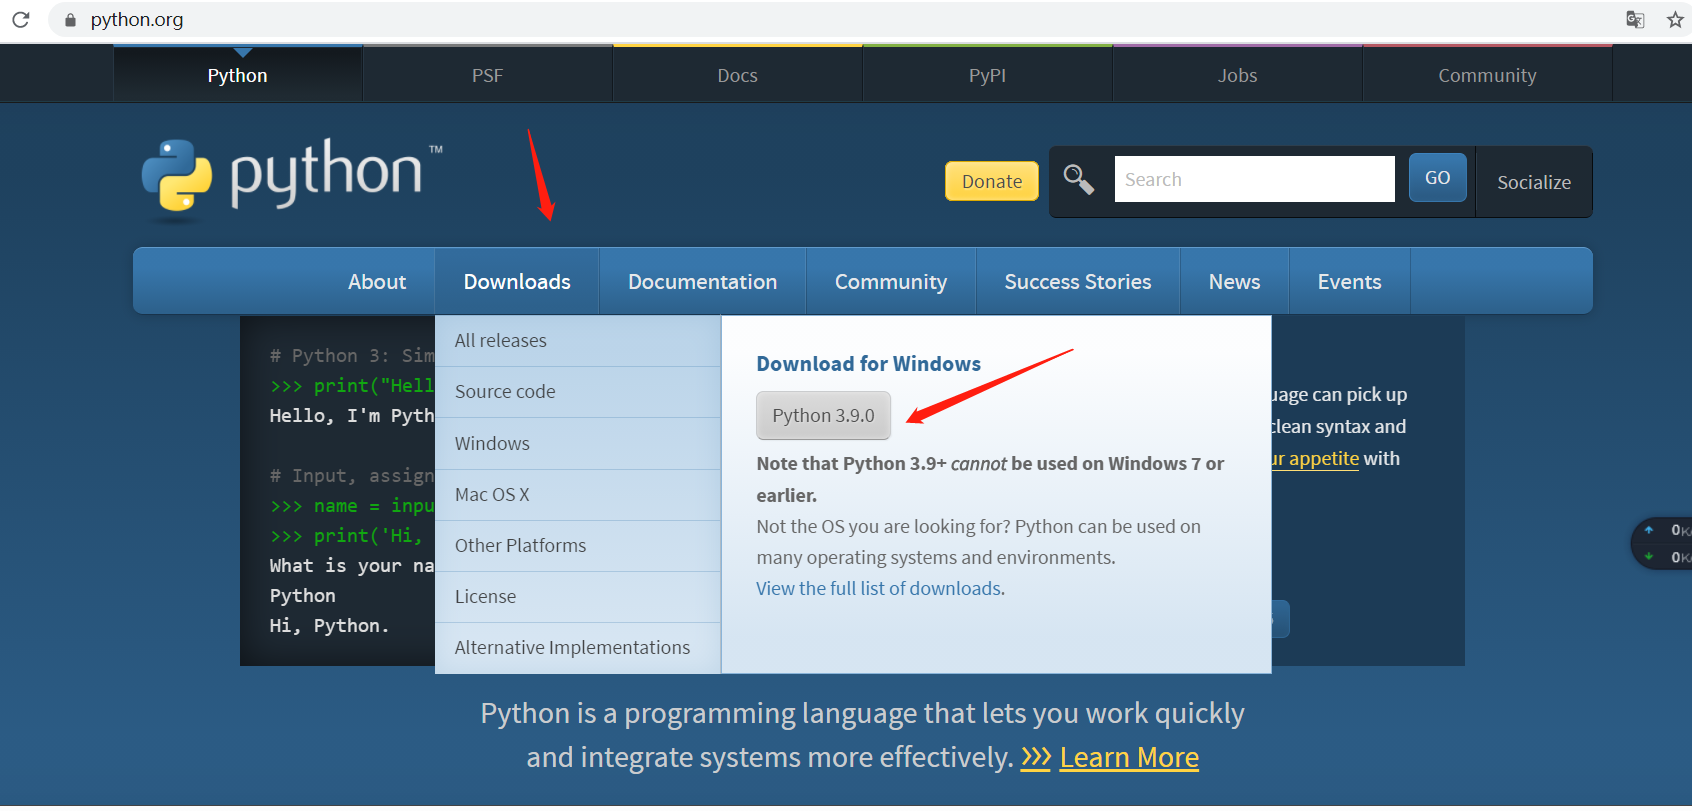Open View the full list of downloads link

[x=880, y=589]
